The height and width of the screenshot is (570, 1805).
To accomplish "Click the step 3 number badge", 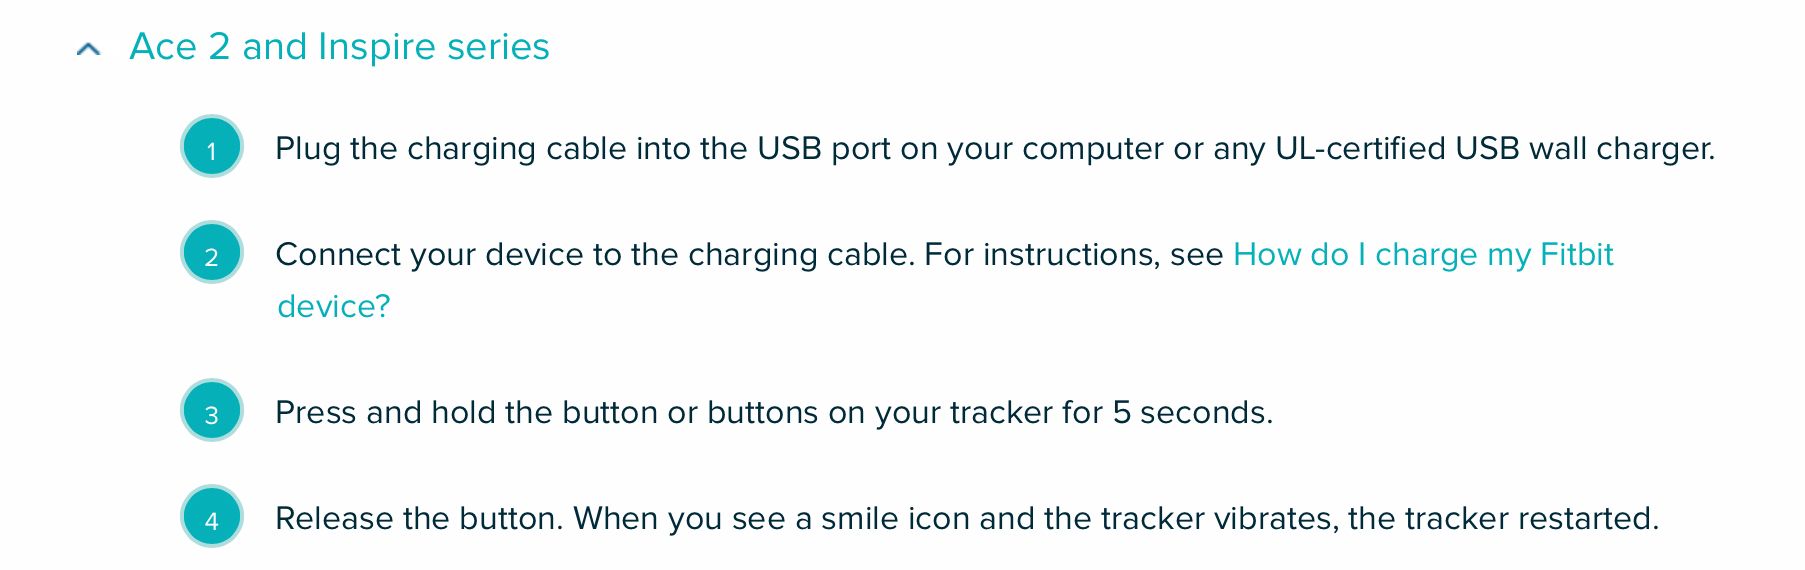I will pyautogui.click(x=212, y=411).
